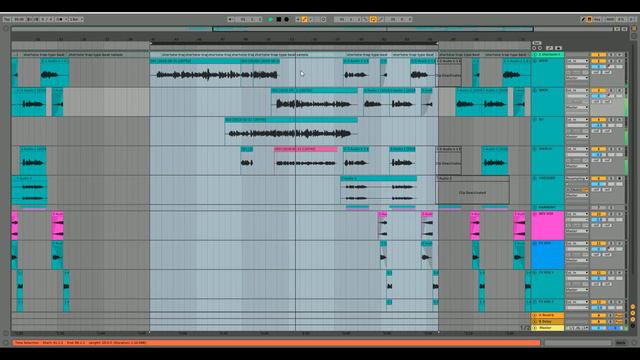This screenshot has height=360, width=640.
Task: Toggle the Follow playback button
Action: 231,19
